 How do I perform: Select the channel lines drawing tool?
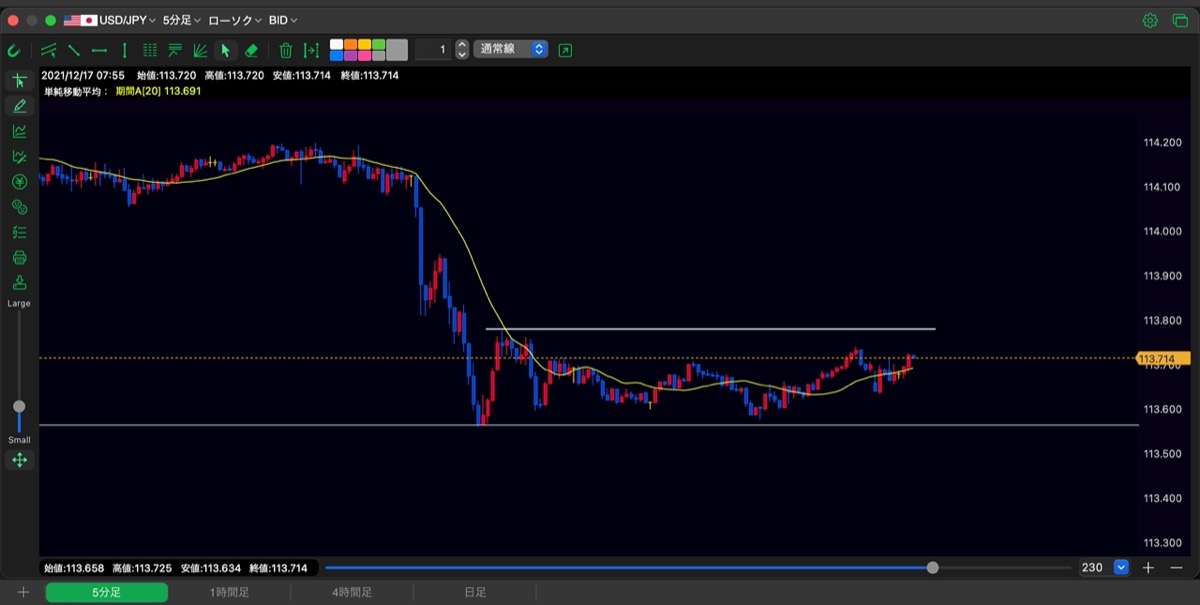tap(49, 50)
